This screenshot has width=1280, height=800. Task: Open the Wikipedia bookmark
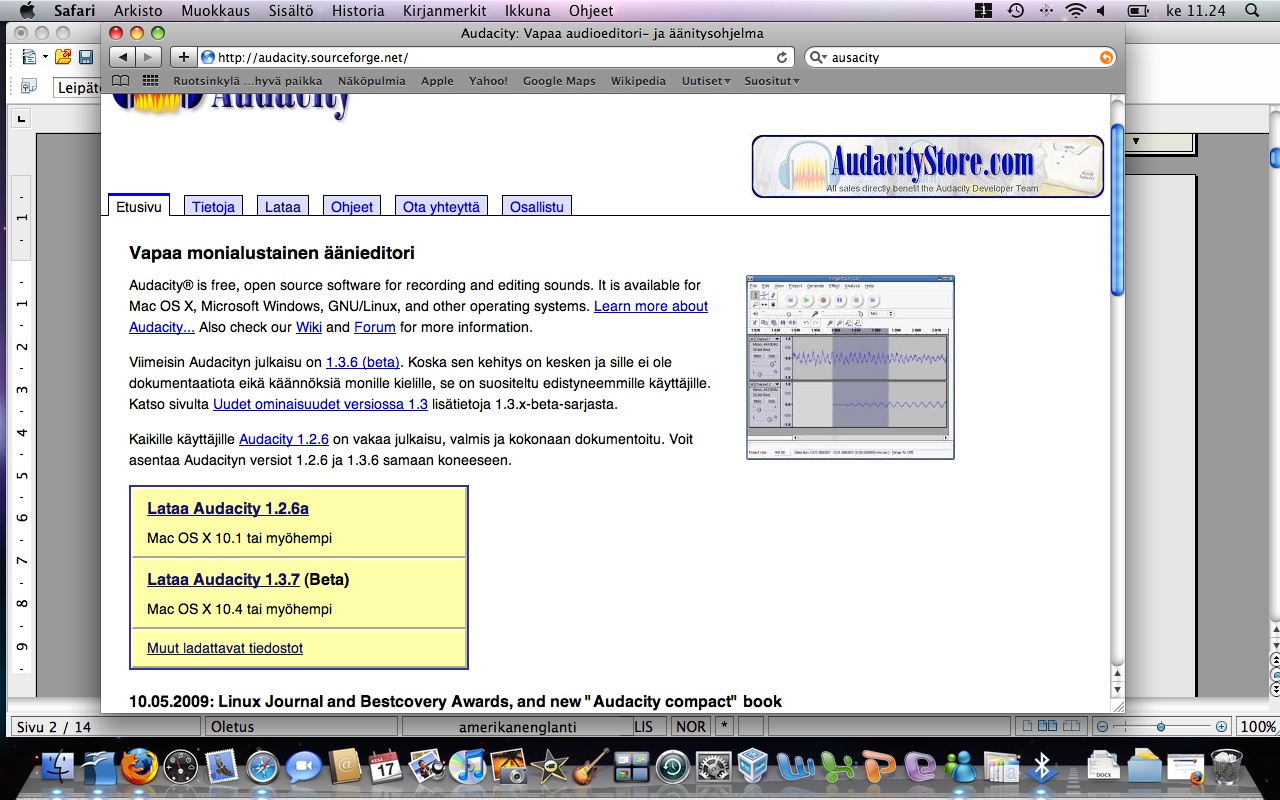(x=638, y=81)
